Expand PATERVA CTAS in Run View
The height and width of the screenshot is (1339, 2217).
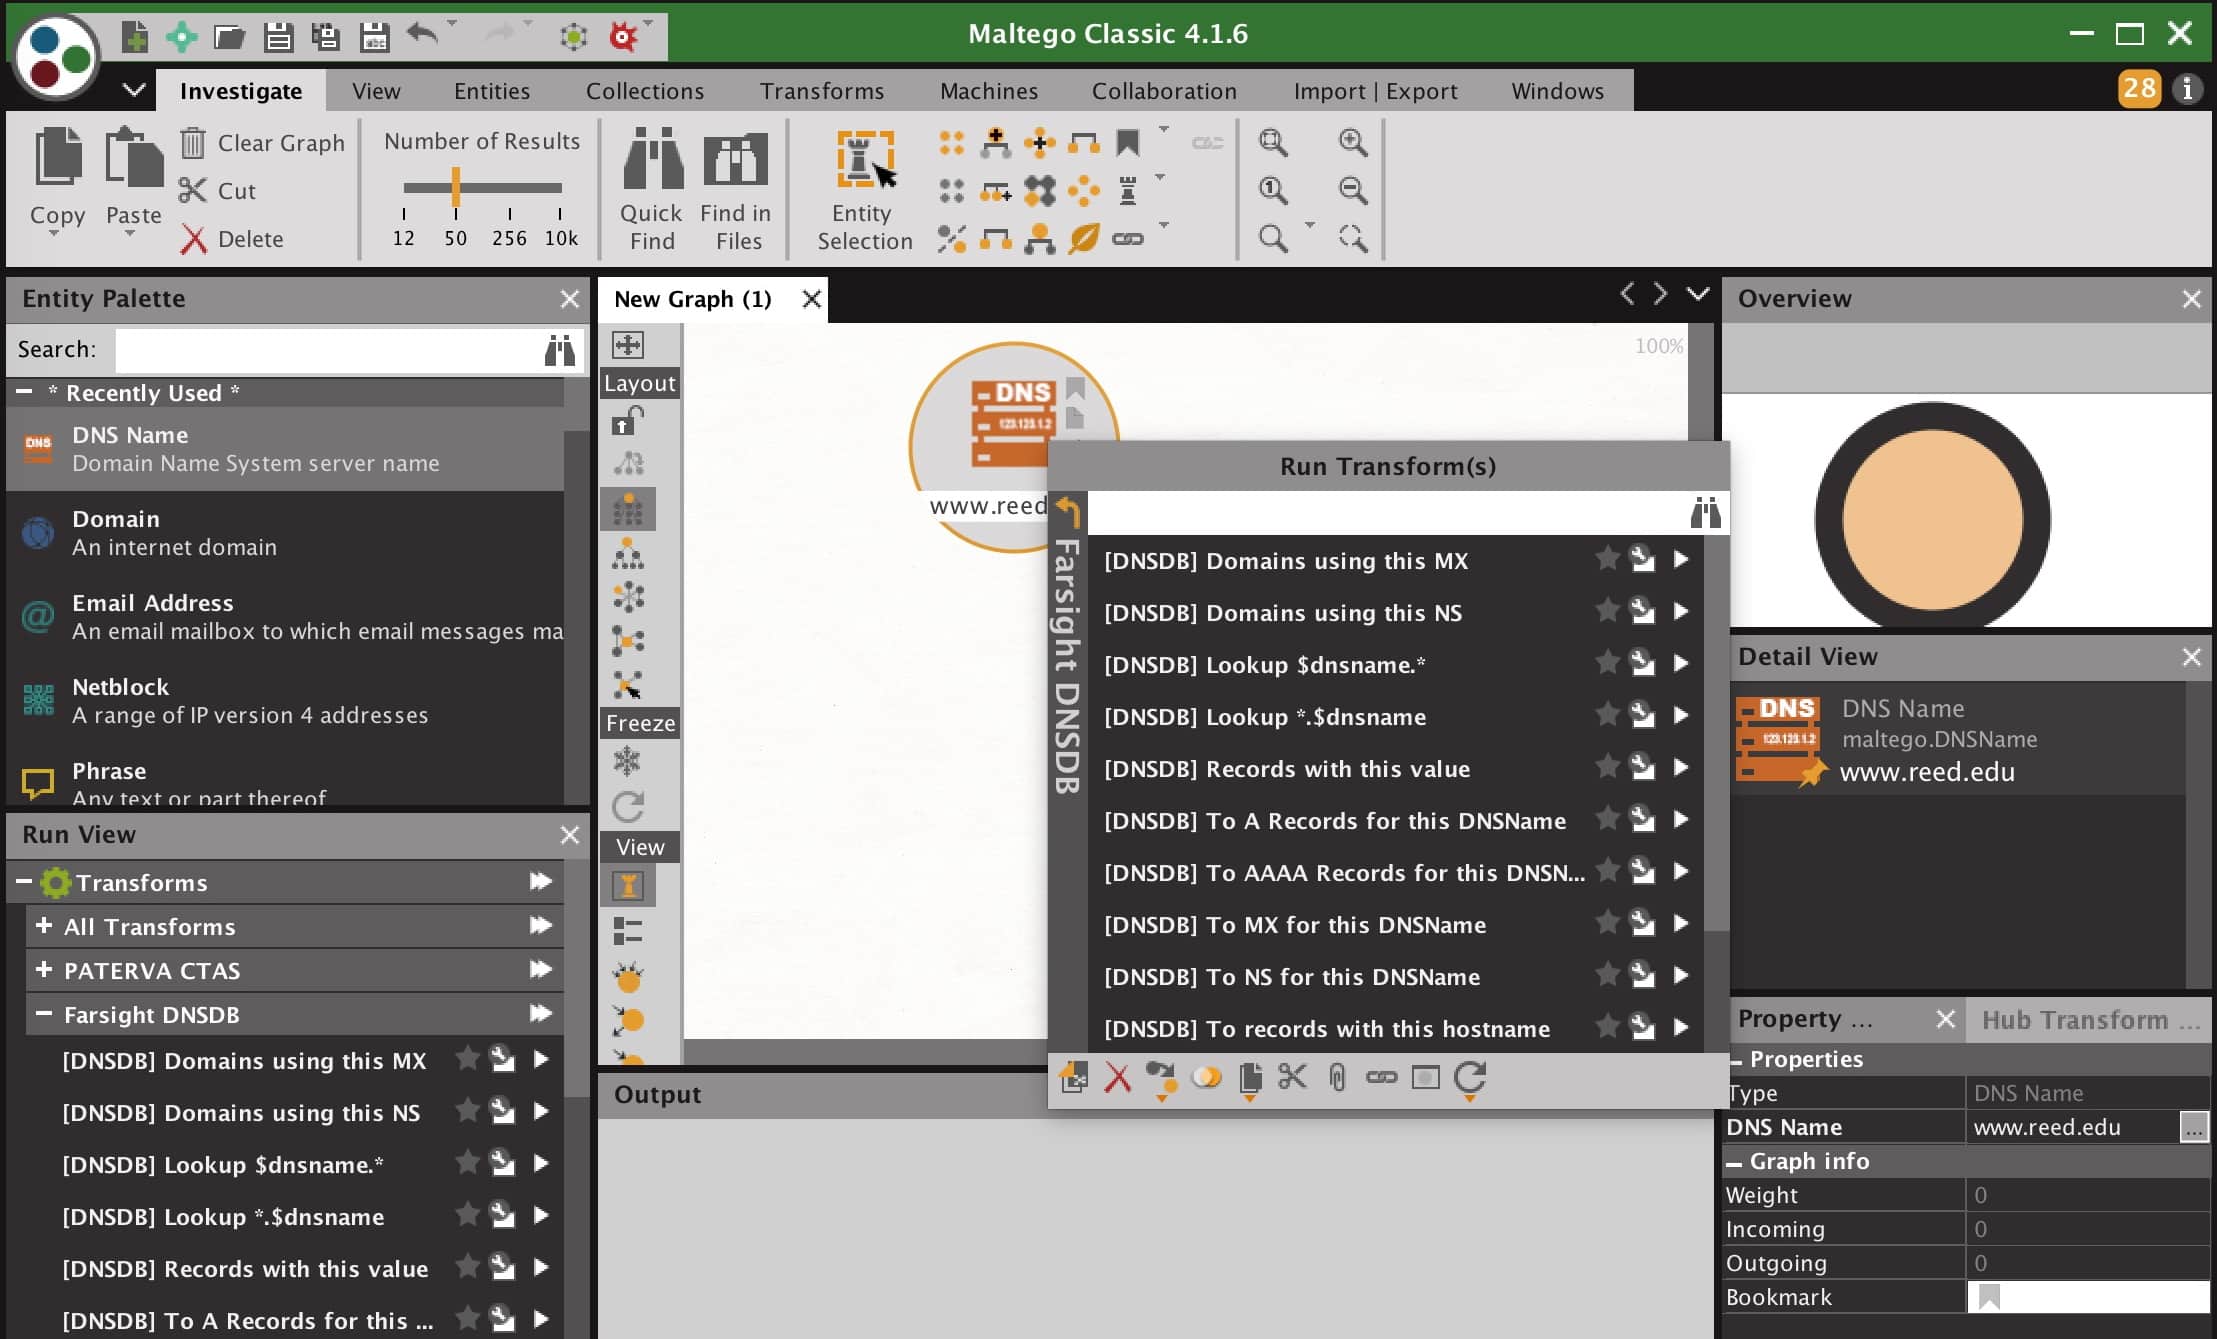pyautogui.click(x=44, y=970)
